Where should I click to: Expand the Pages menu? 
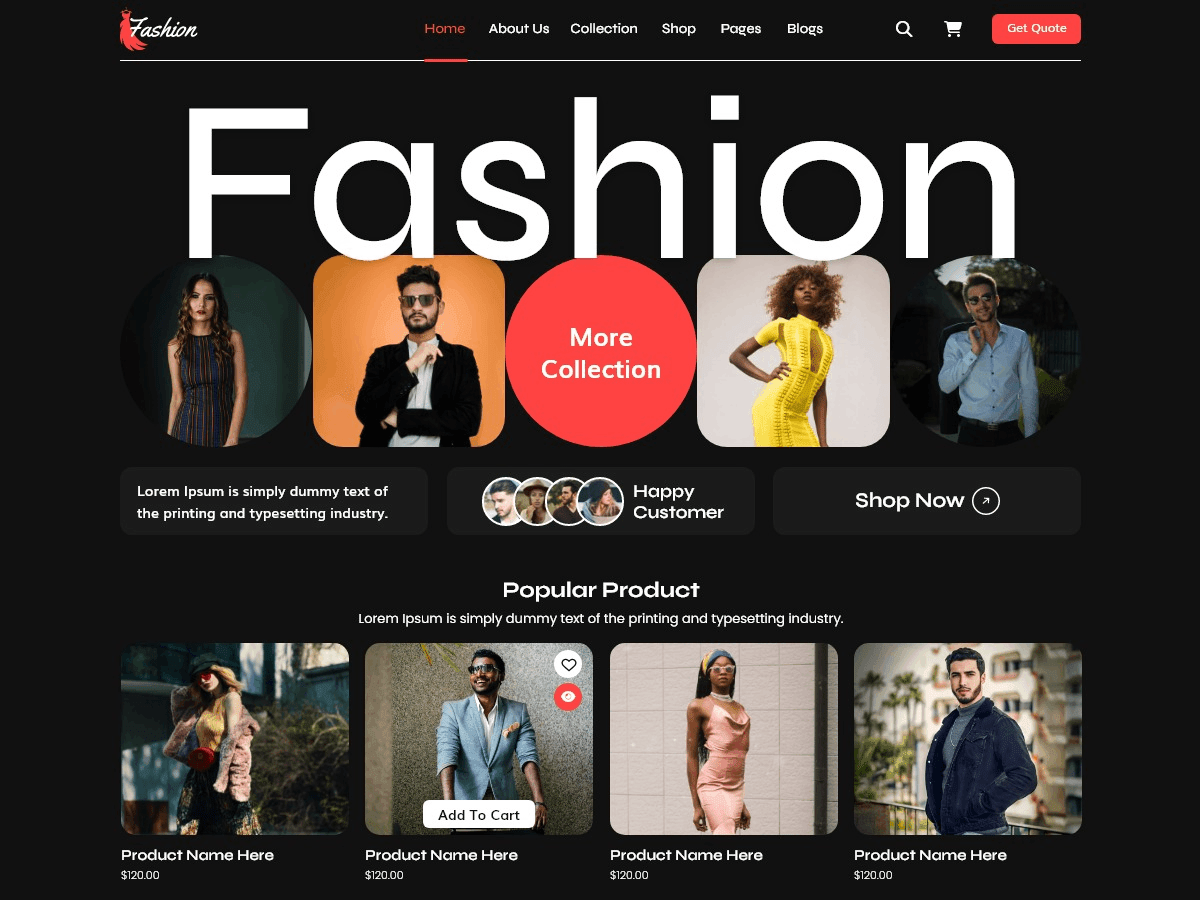click(741, 29)
